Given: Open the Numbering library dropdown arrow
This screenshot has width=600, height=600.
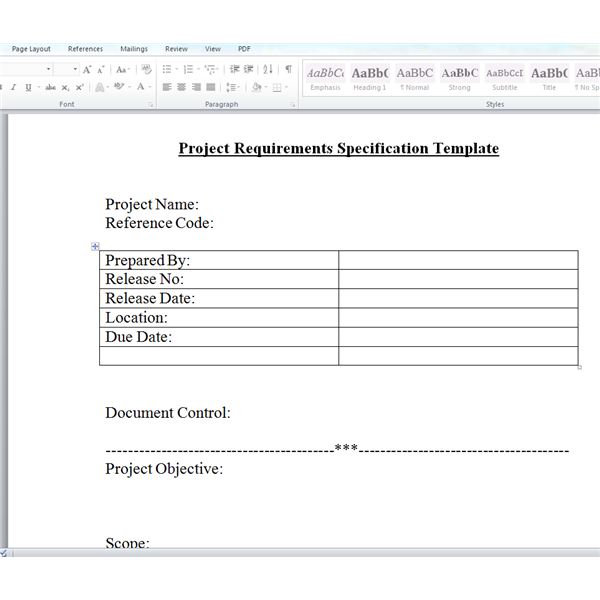Looking at the screenshot, I should coord(199,69).
